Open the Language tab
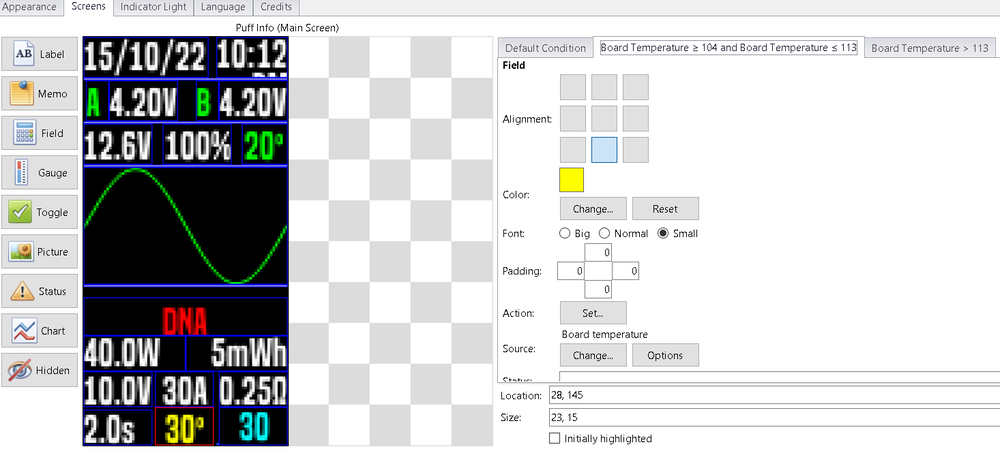The height and width of the screenshot is (449, 1000). pos(223,7)
